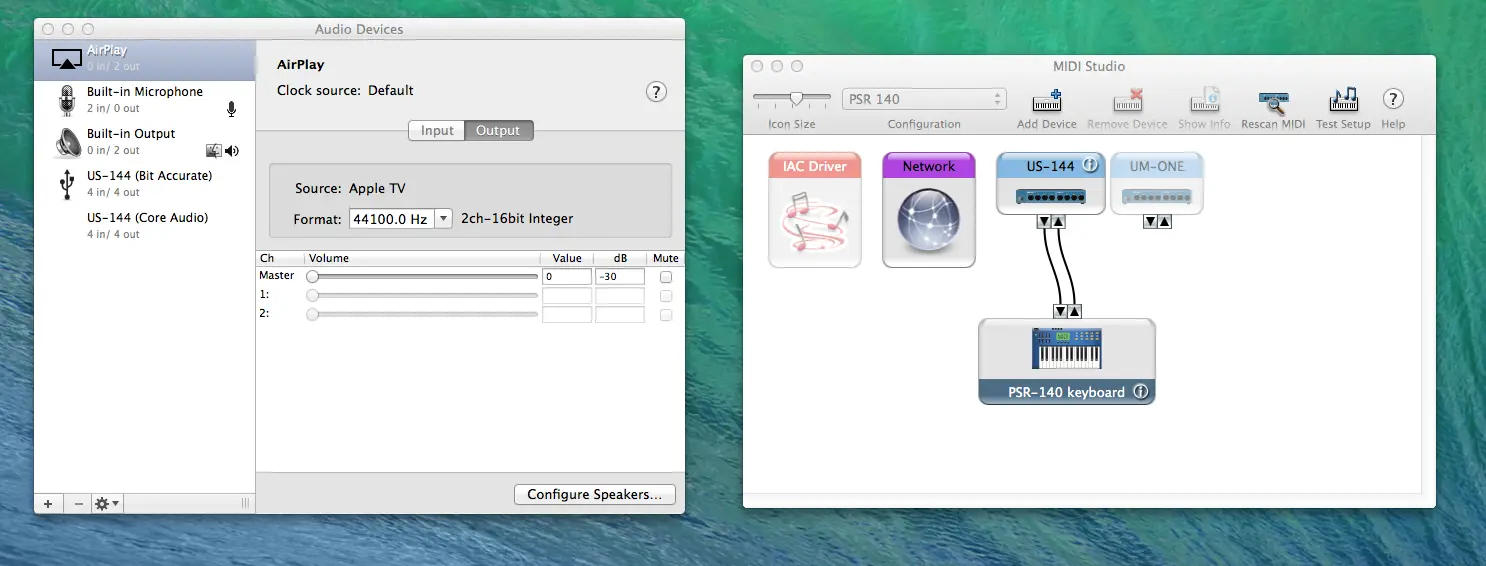The width and height of the screenshot is (1486, 566).
Task: Click Rescan MIDI toolbar icon
Action: [x=1273, y=101]
